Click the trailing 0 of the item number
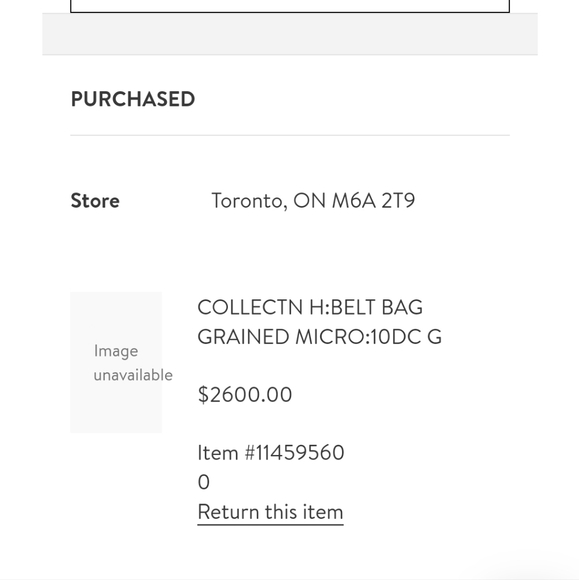This screenshot has height=580, width=579. coord(203,482)
